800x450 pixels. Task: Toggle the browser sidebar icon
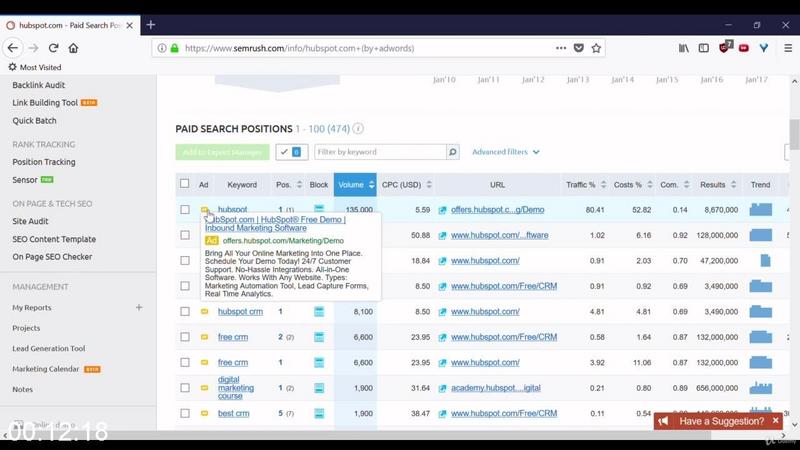pyautogui.click(x=704, y=48)
